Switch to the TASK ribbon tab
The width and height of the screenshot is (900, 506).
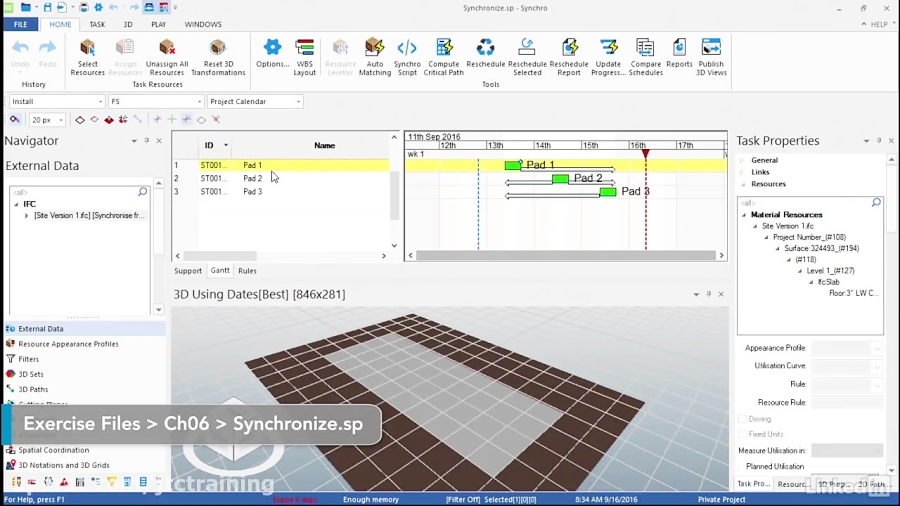point(97,24)
